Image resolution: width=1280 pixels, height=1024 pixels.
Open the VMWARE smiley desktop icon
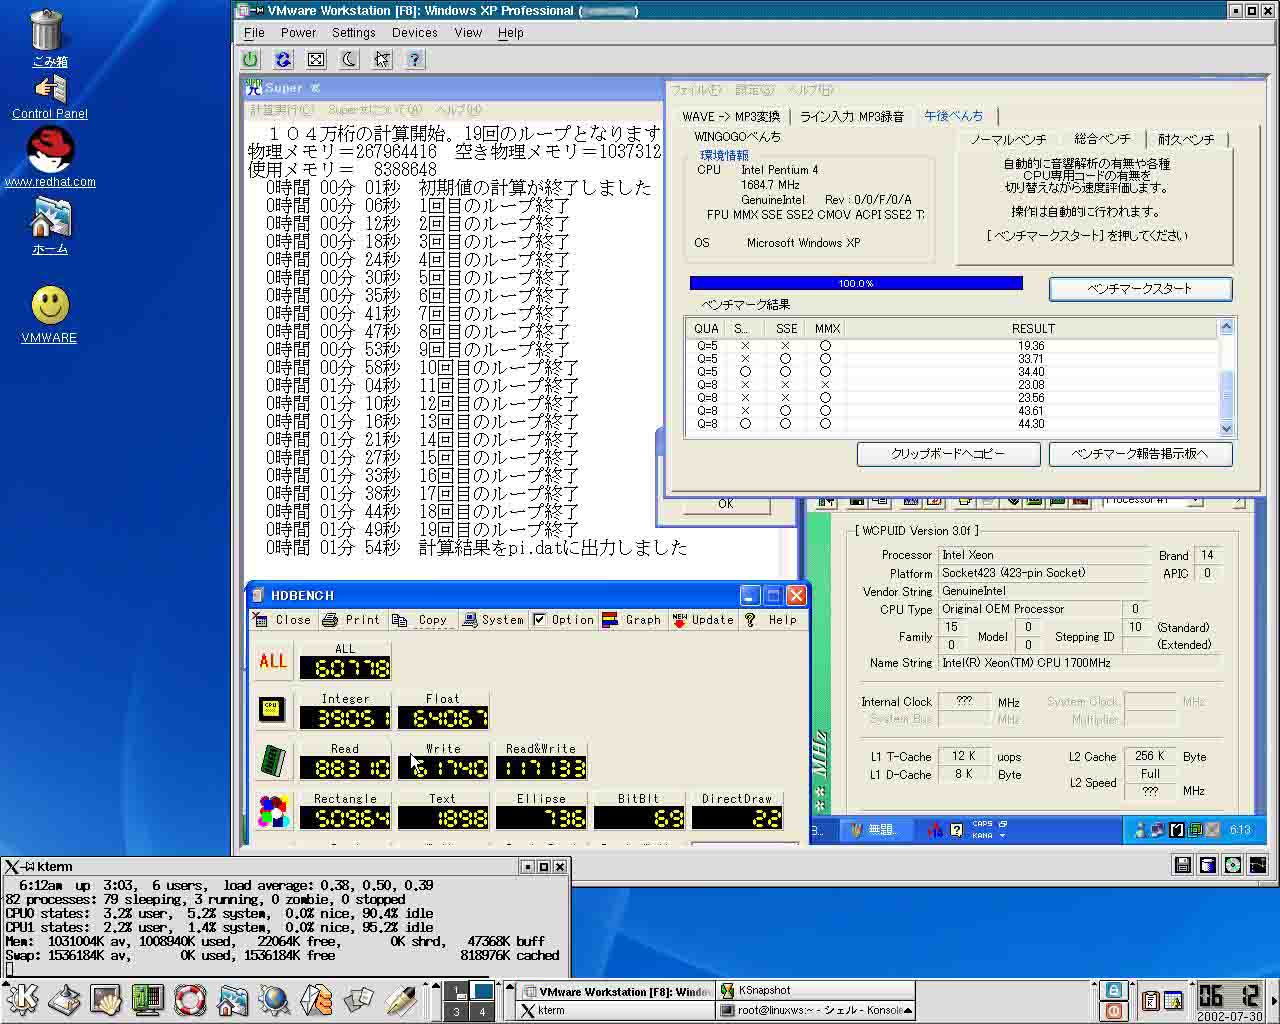click(49, 314)
